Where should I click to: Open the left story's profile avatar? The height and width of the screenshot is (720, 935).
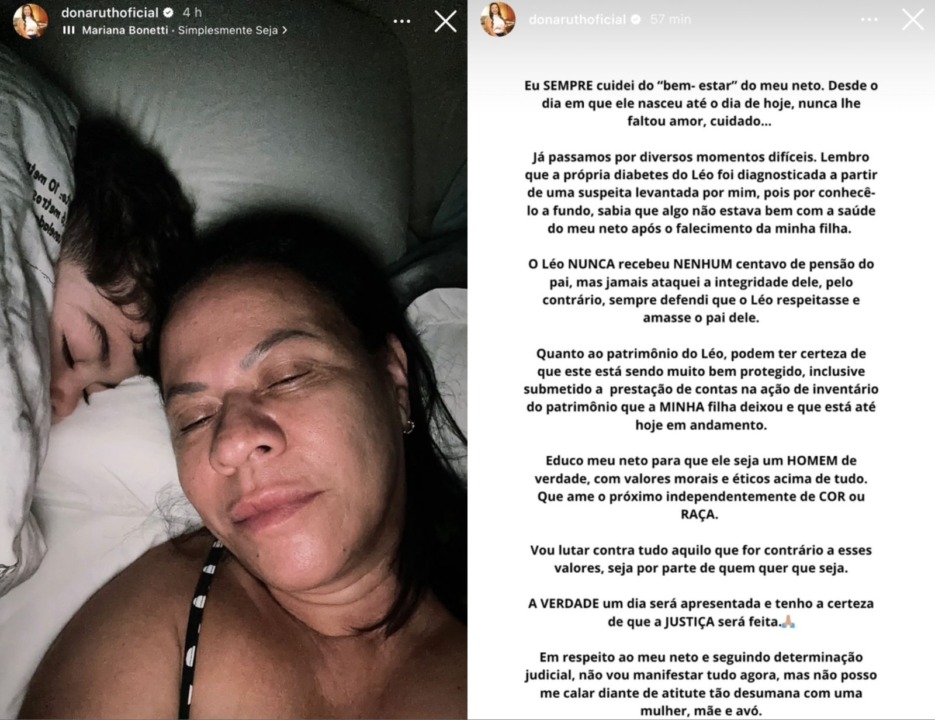(x=30, y=21)
